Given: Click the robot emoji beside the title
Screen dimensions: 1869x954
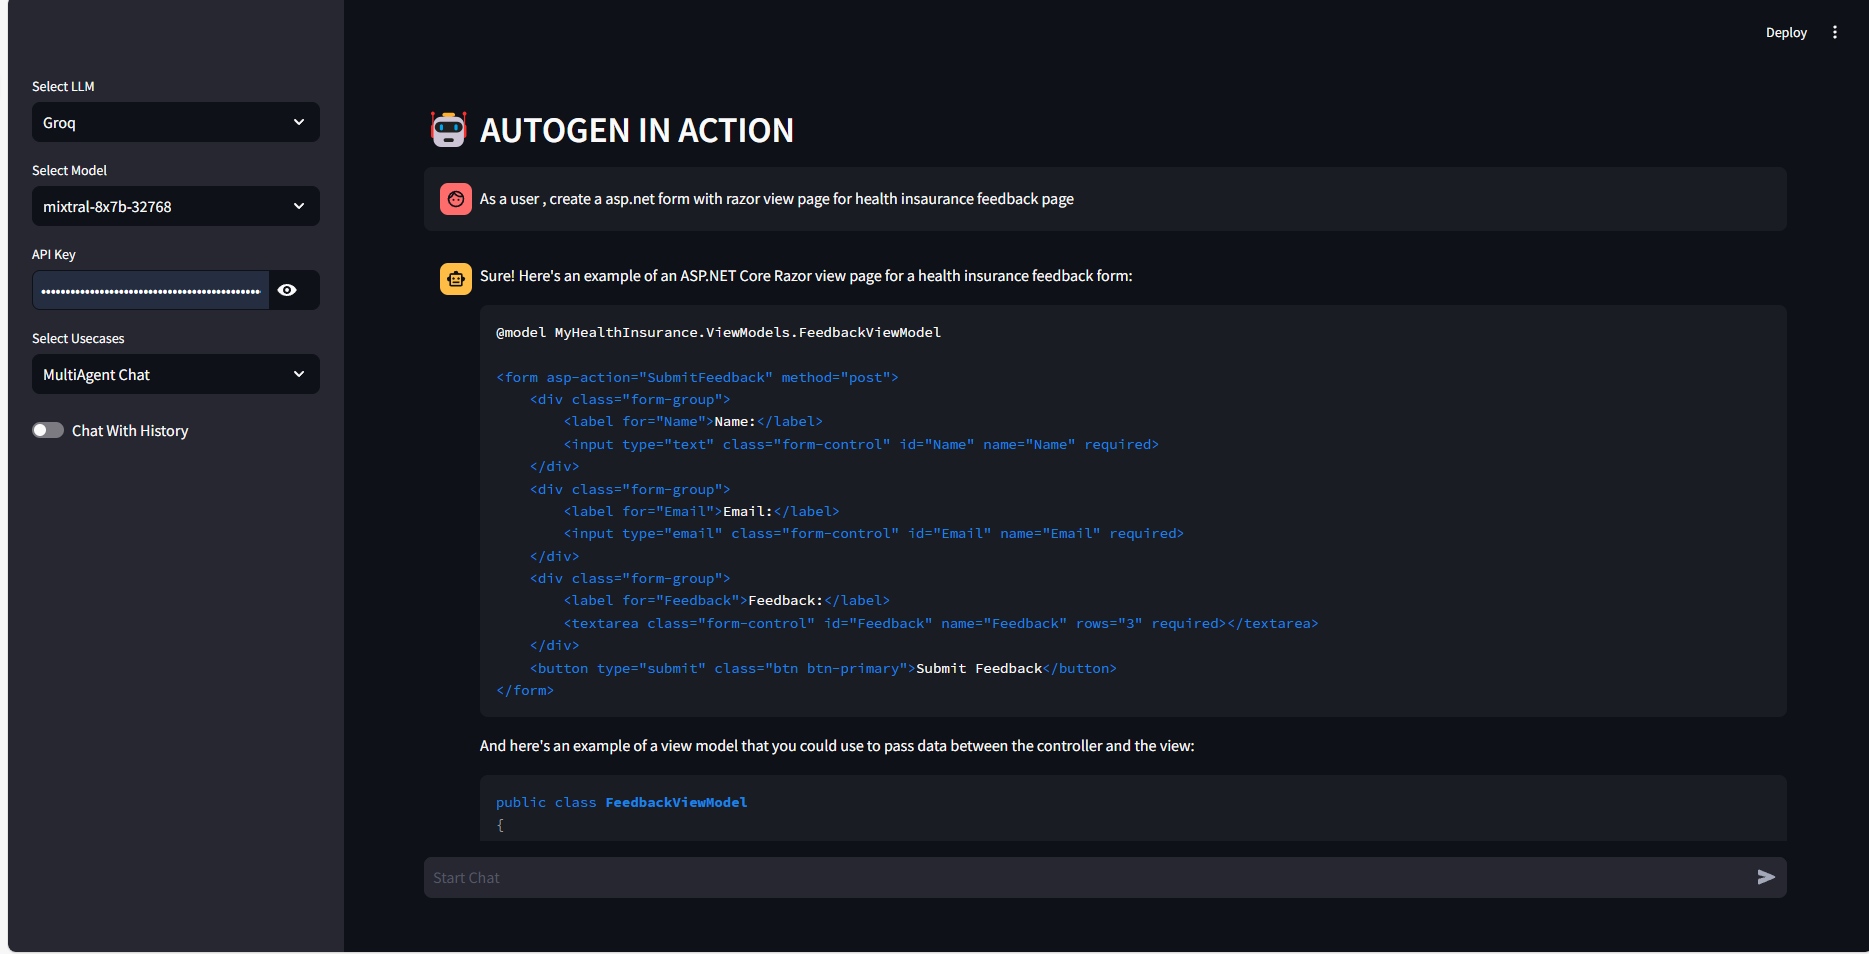Looking at the screenshot, I should [x=448, y=130].
